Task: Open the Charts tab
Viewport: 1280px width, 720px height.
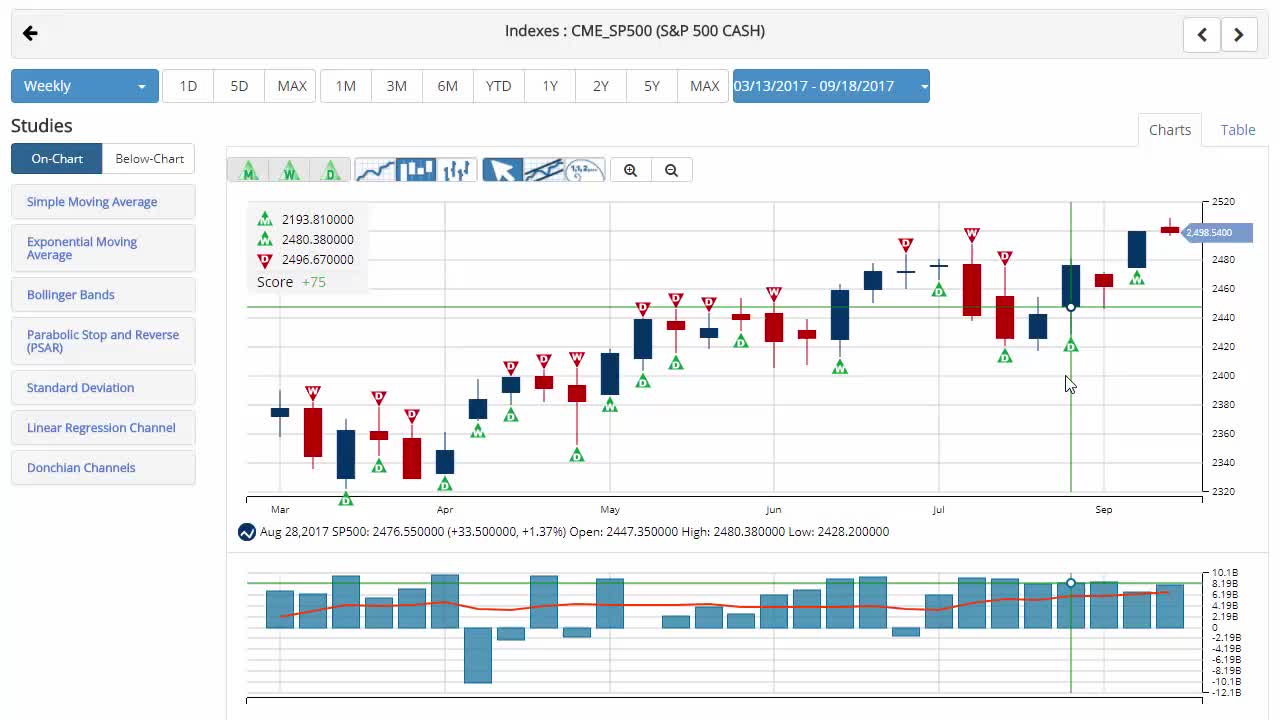Action: point(1170,130)
